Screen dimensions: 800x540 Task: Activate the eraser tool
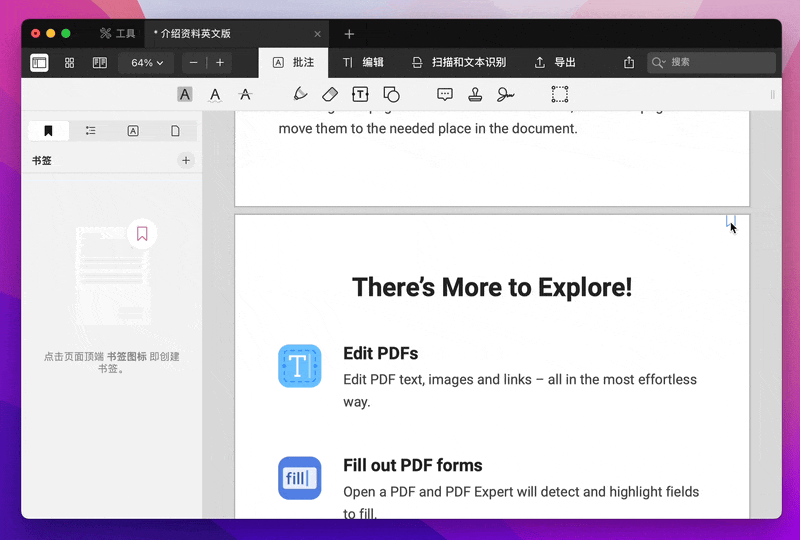click(x=330, y=94)
